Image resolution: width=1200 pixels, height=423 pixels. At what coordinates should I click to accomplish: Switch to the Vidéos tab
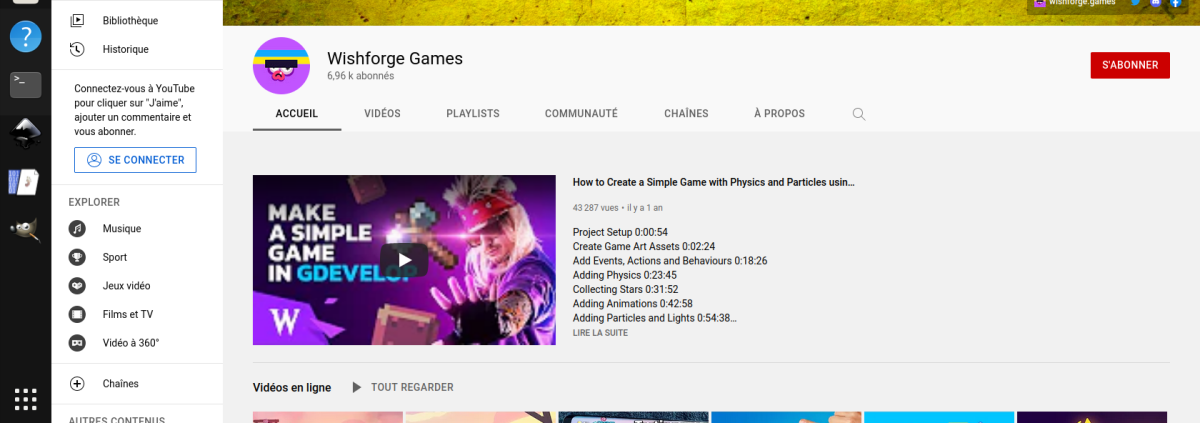pos(382,114)
